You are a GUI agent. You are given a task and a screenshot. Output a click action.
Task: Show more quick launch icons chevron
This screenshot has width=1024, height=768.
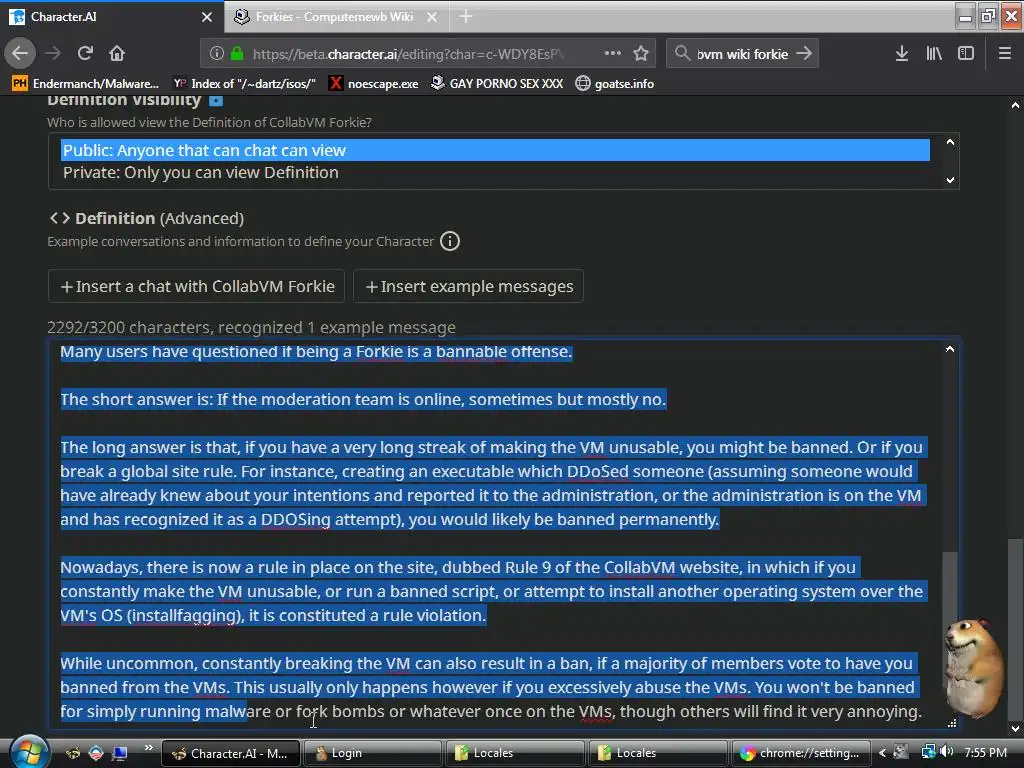[149, 748]
